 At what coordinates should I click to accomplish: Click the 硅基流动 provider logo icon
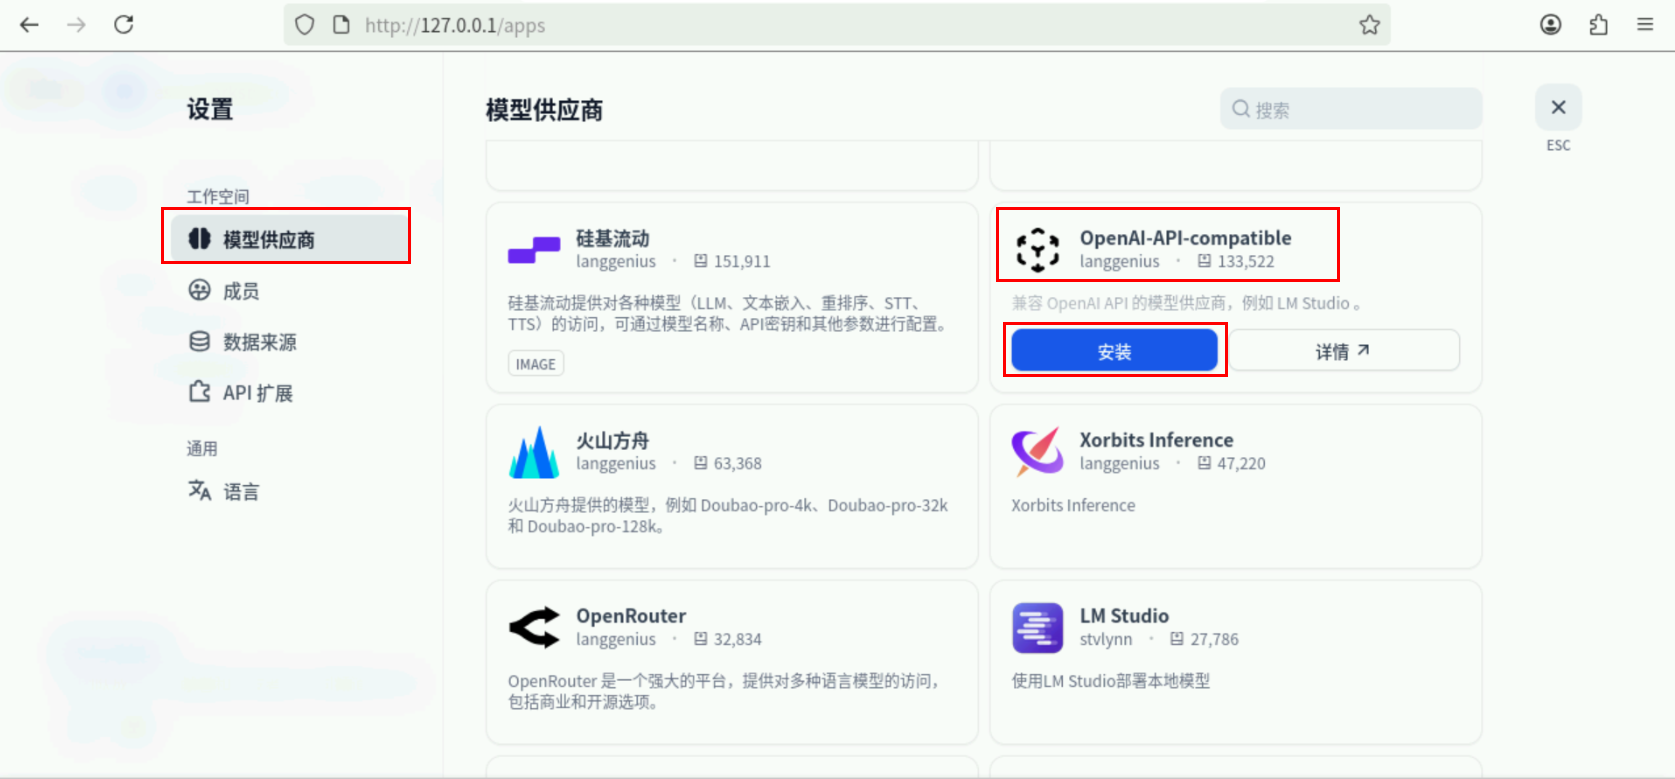(x=534, y=250)
